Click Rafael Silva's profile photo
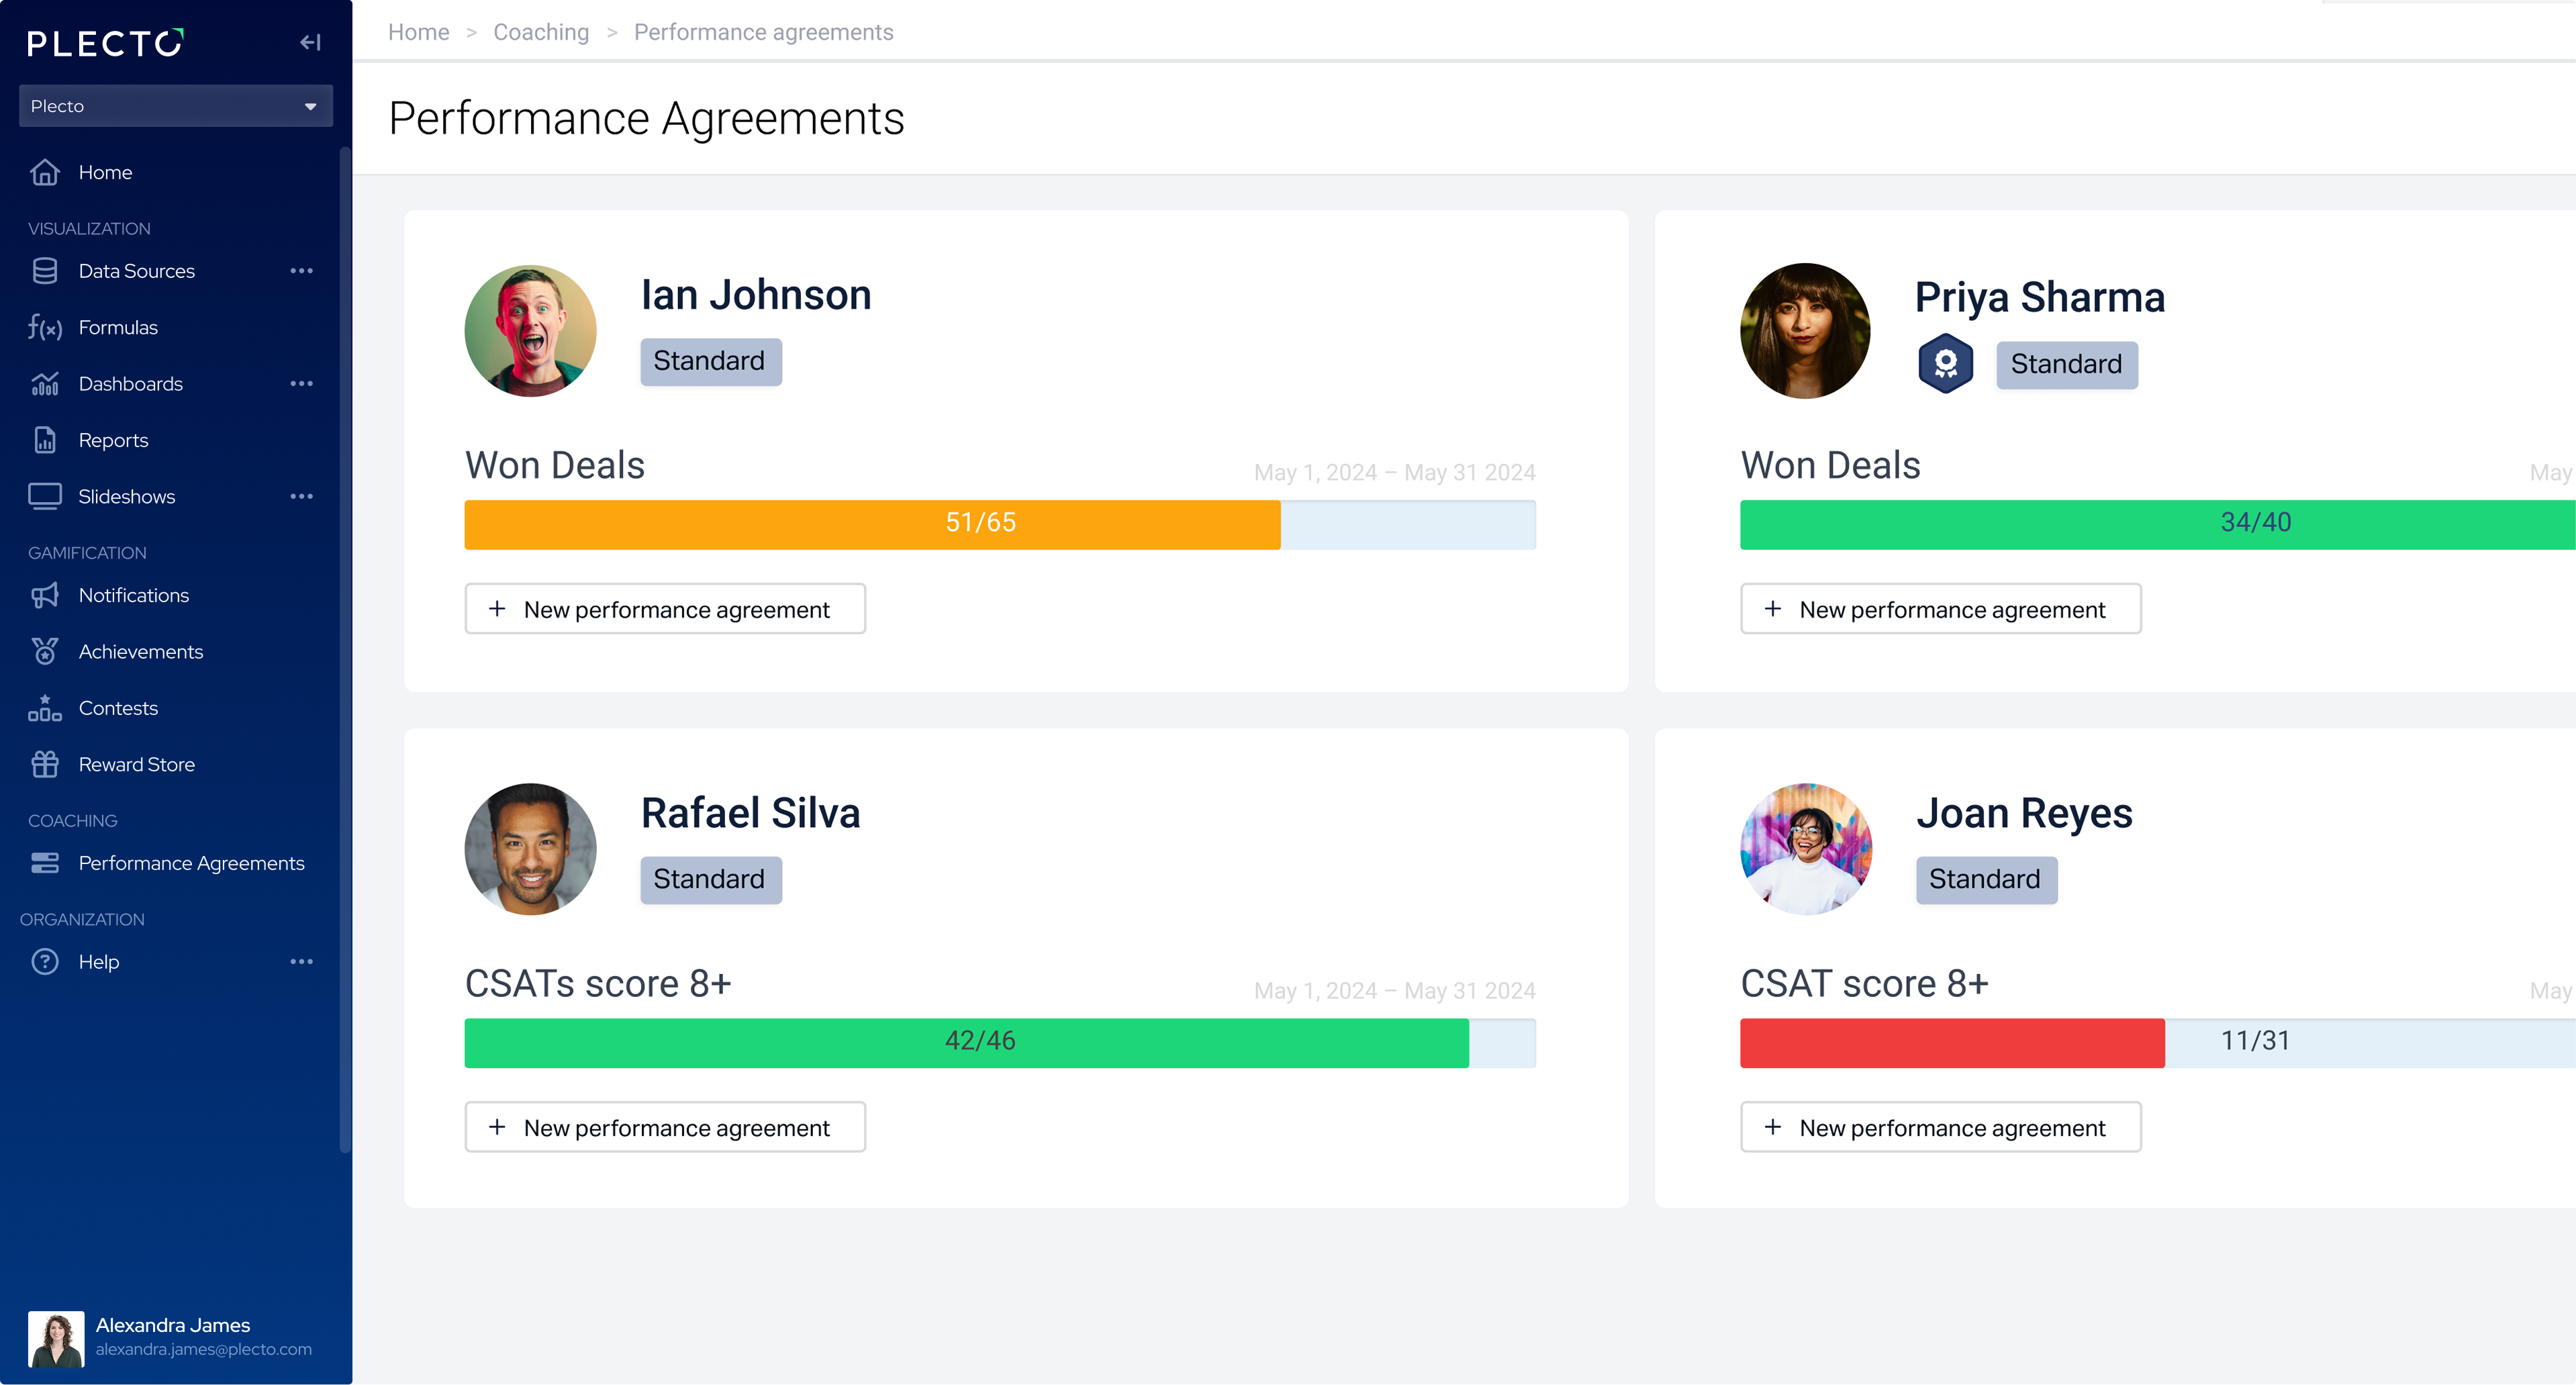 tap(530, 849)
